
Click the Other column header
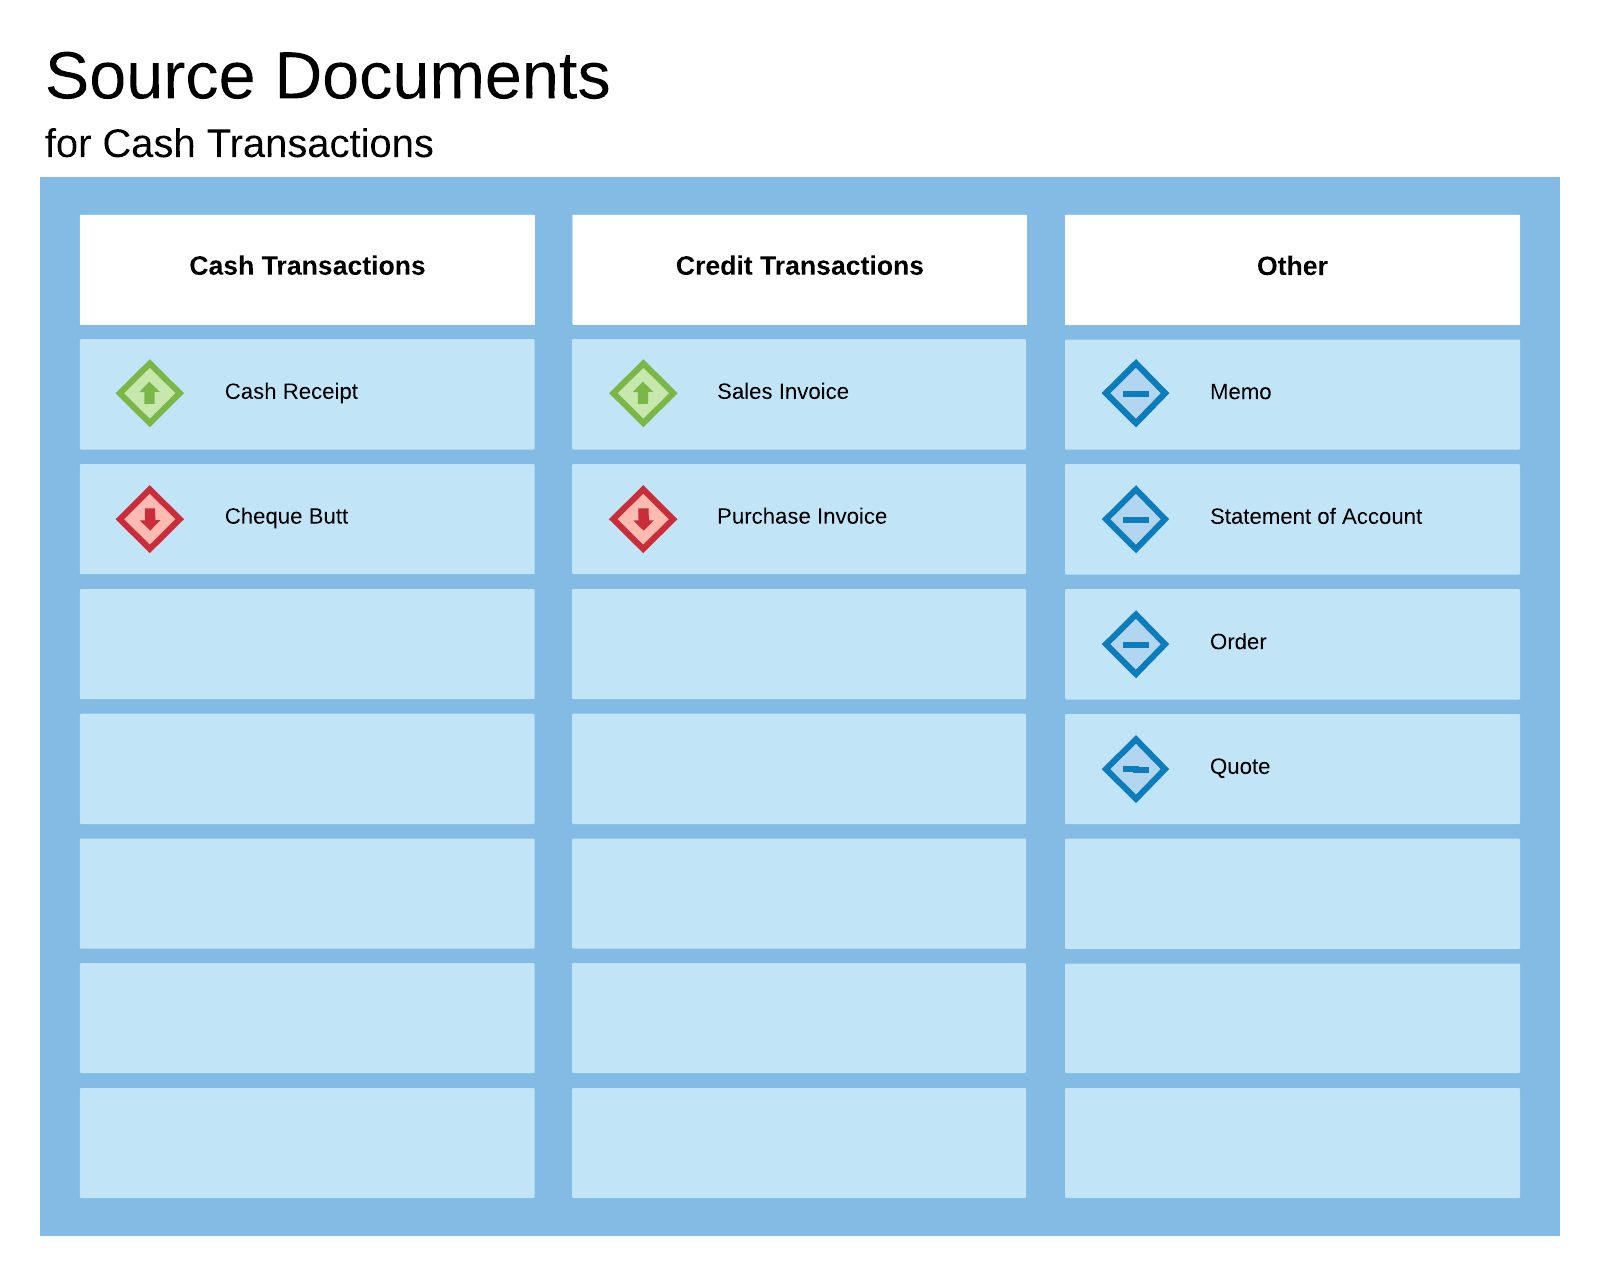click(1292, 267)
